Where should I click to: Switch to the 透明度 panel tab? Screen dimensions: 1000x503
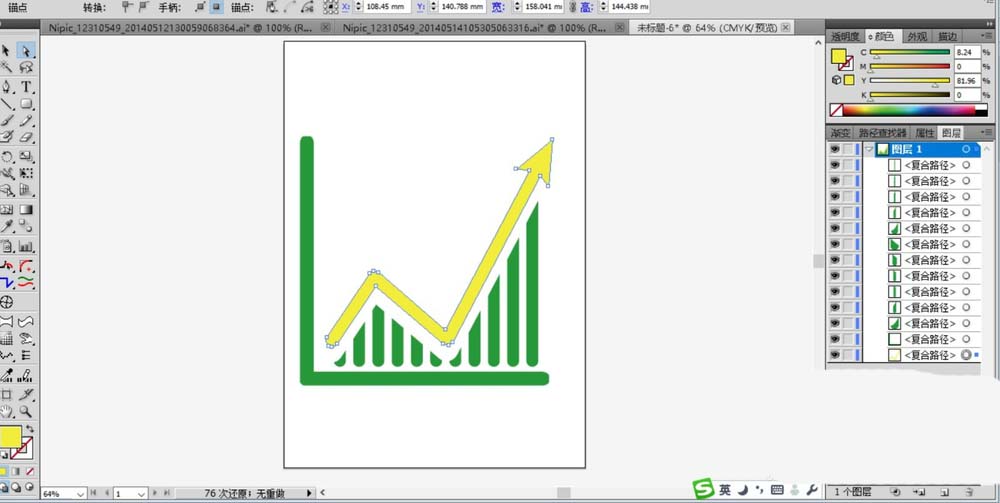click(x=846, y=37)
